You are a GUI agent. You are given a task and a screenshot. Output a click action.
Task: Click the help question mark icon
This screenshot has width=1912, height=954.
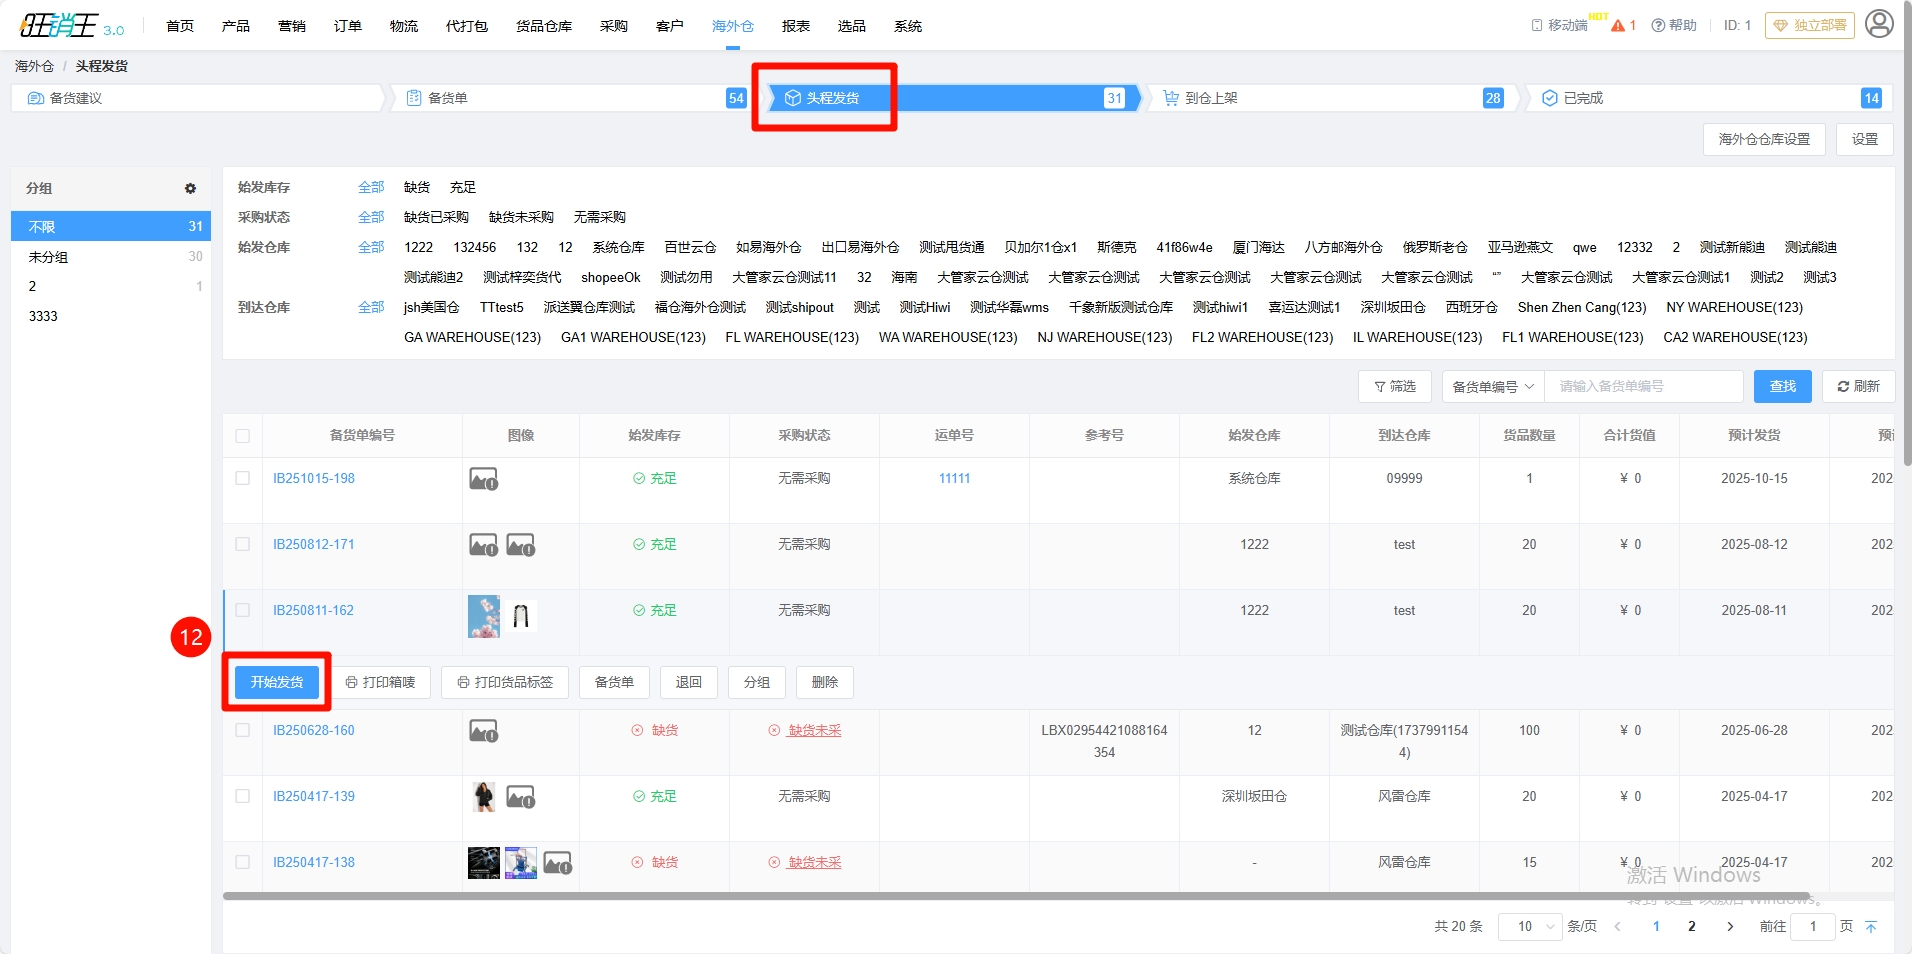click(x=1658, y=26)
